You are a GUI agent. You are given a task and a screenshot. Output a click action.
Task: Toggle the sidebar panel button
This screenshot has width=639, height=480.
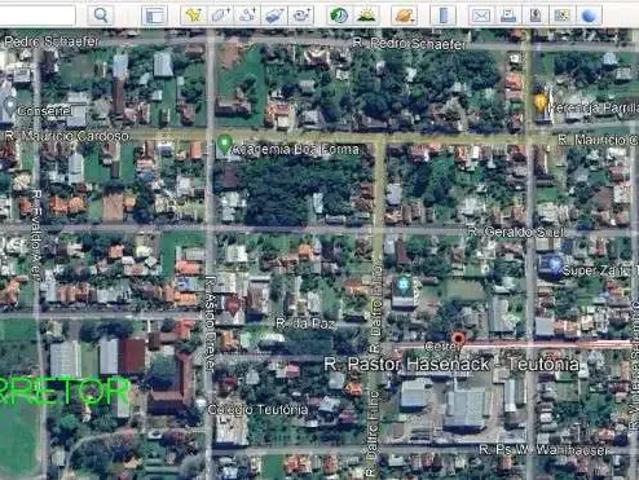[x=153, y=15]
